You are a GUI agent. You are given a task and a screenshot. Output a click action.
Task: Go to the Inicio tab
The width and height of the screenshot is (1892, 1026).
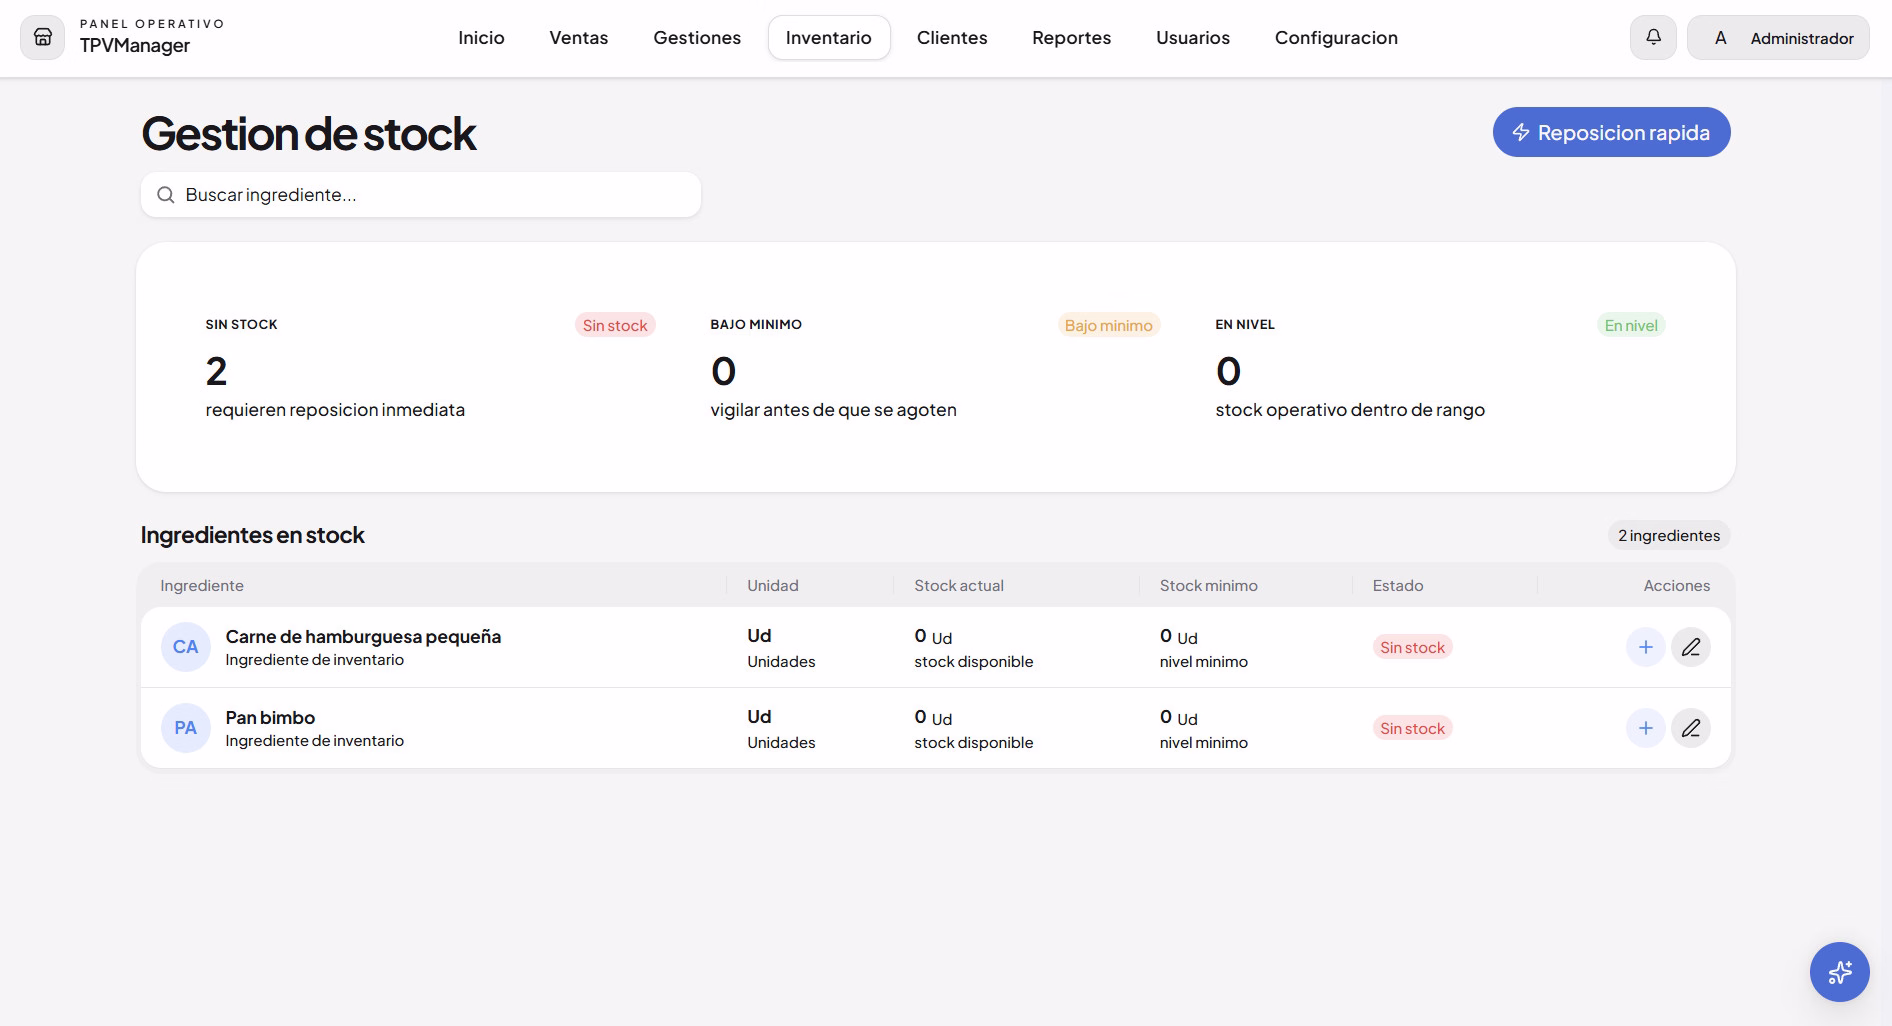point(481,38)
